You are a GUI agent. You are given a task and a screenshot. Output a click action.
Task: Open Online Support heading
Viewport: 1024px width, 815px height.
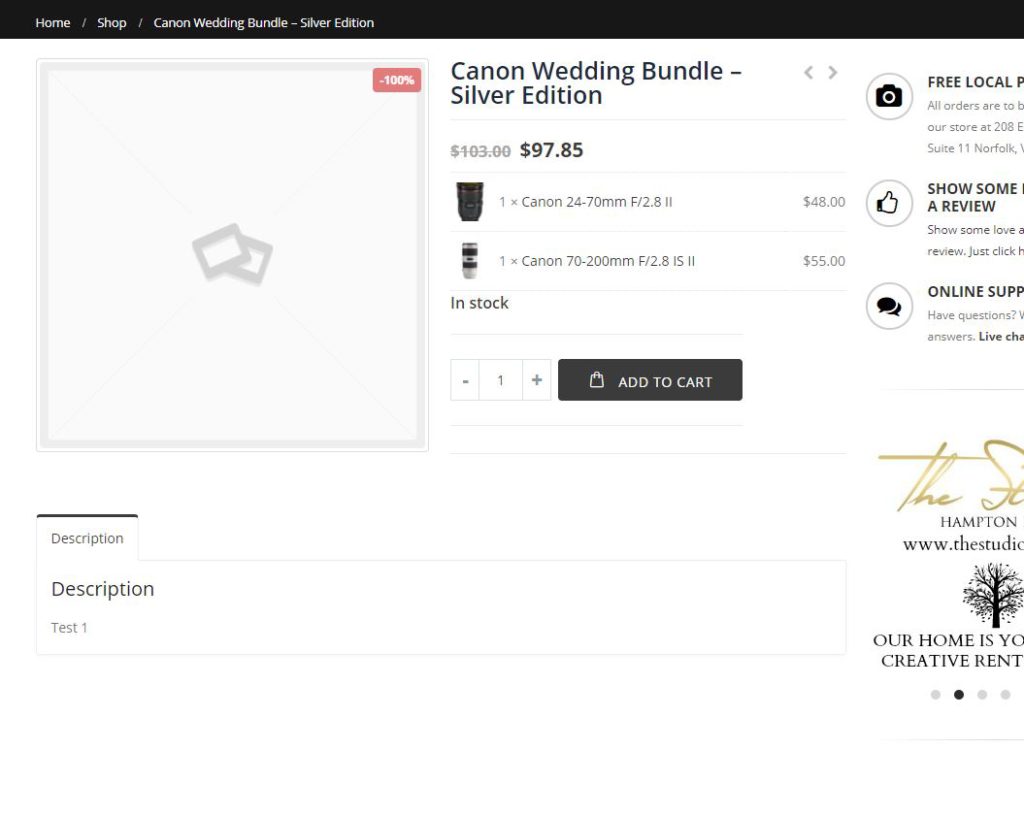point(976,292)
